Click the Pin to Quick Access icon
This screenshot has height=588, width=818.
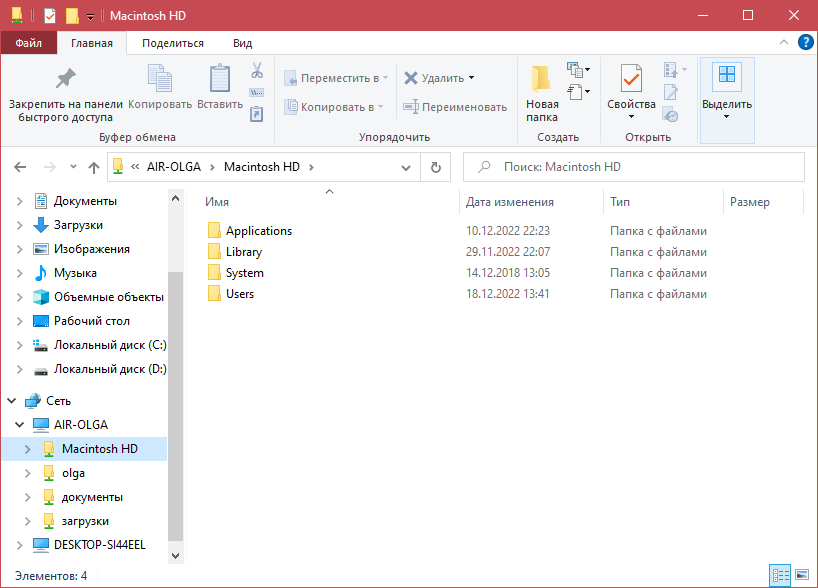pyautogui.click(x=65, y=79)
